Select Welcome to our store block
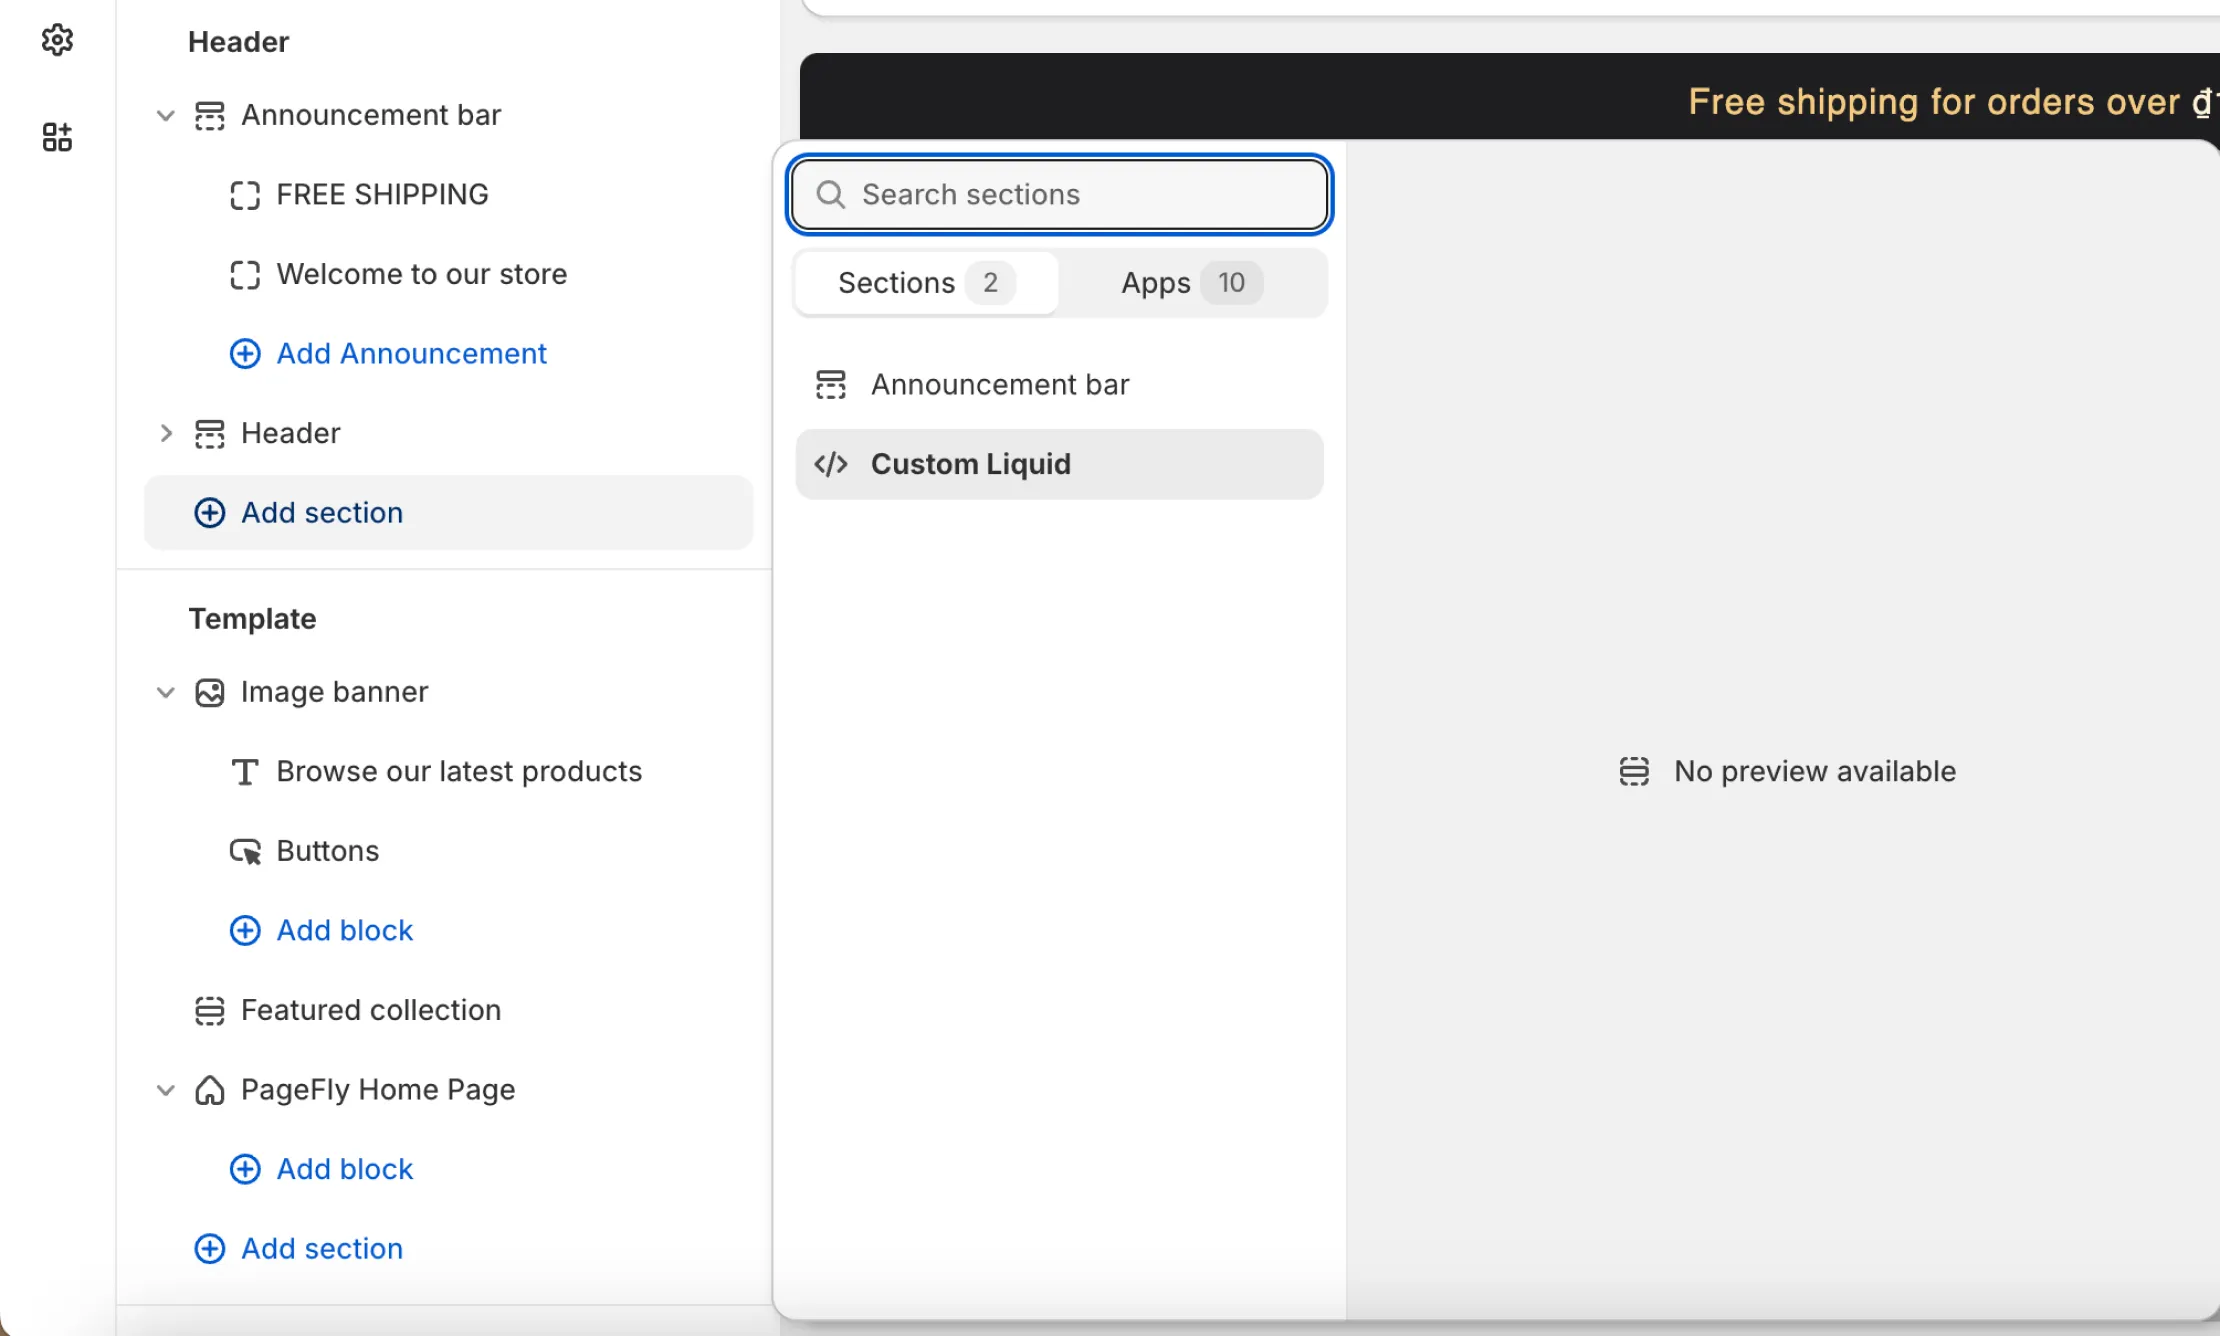The image size is (2220, 1336). pos(422,274)
